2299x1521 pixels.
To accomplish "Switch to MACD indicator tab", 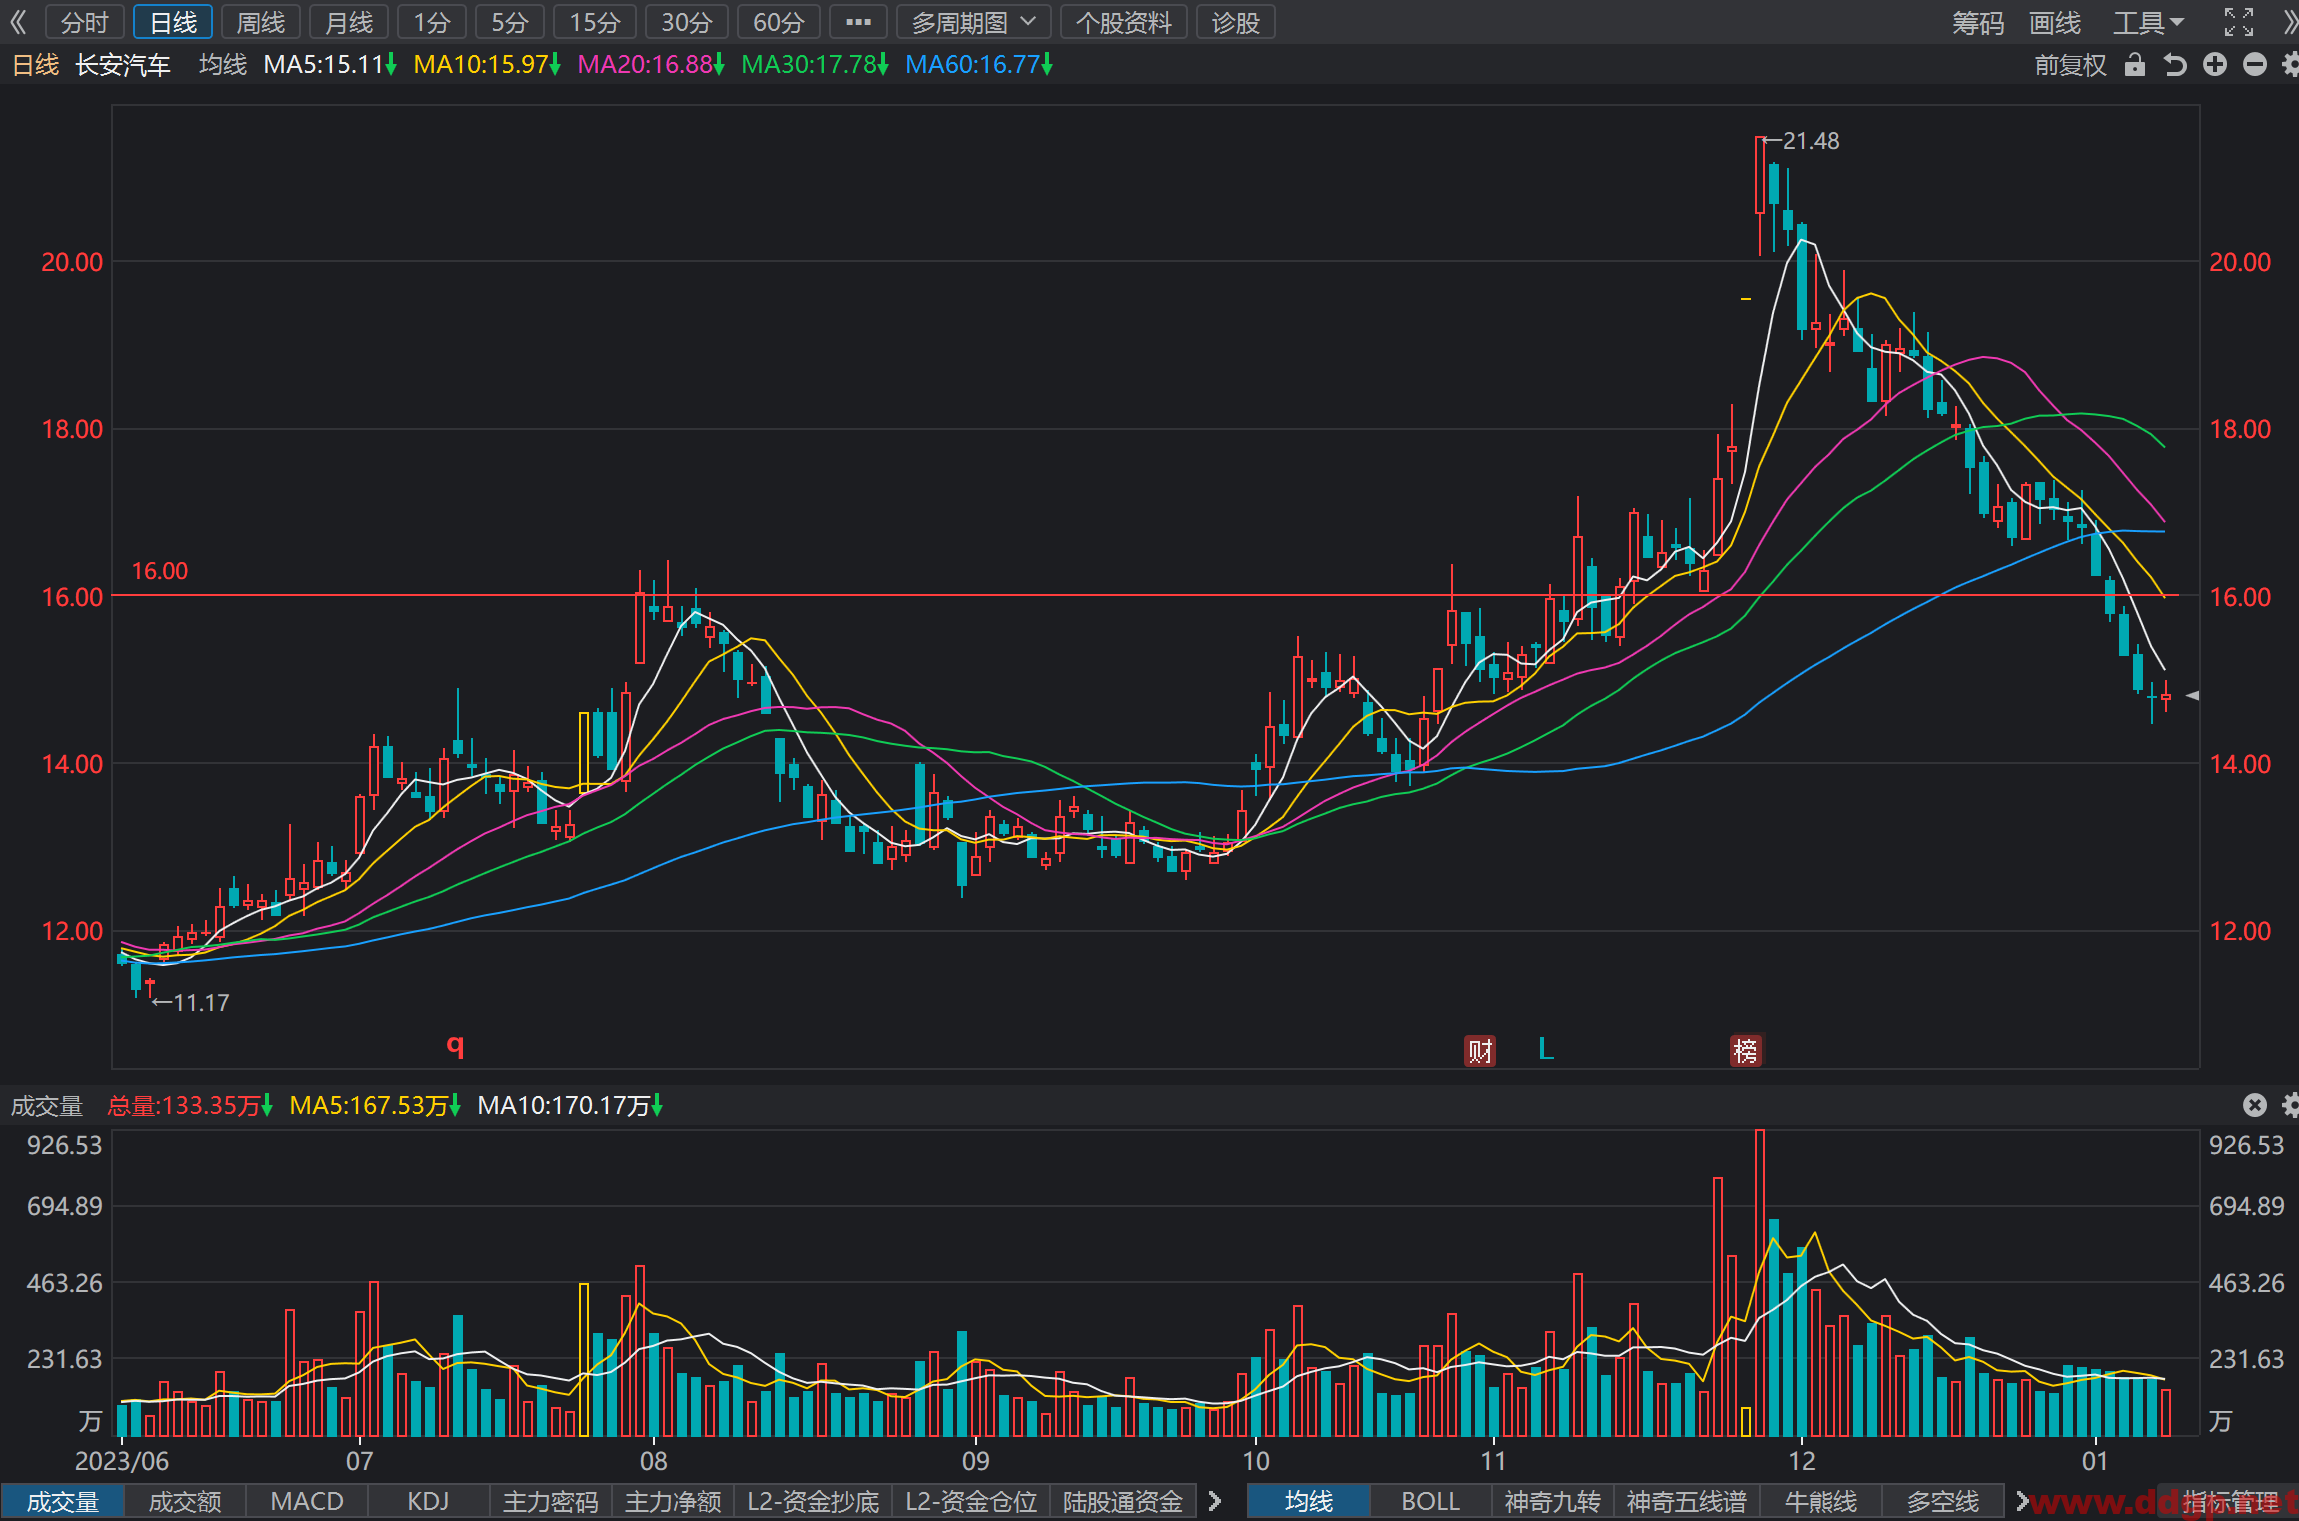I will (307, 1502).
